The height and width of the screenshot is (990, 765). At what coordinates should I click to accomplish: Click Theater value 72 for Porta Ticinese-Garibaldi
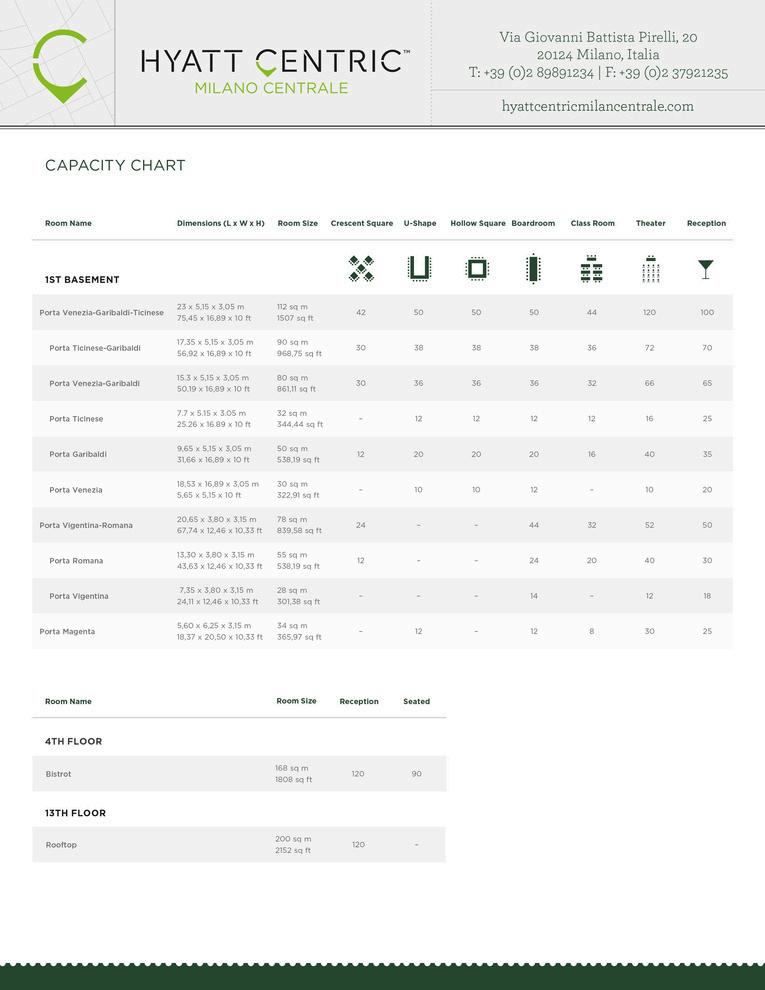(x=649, y=348)
